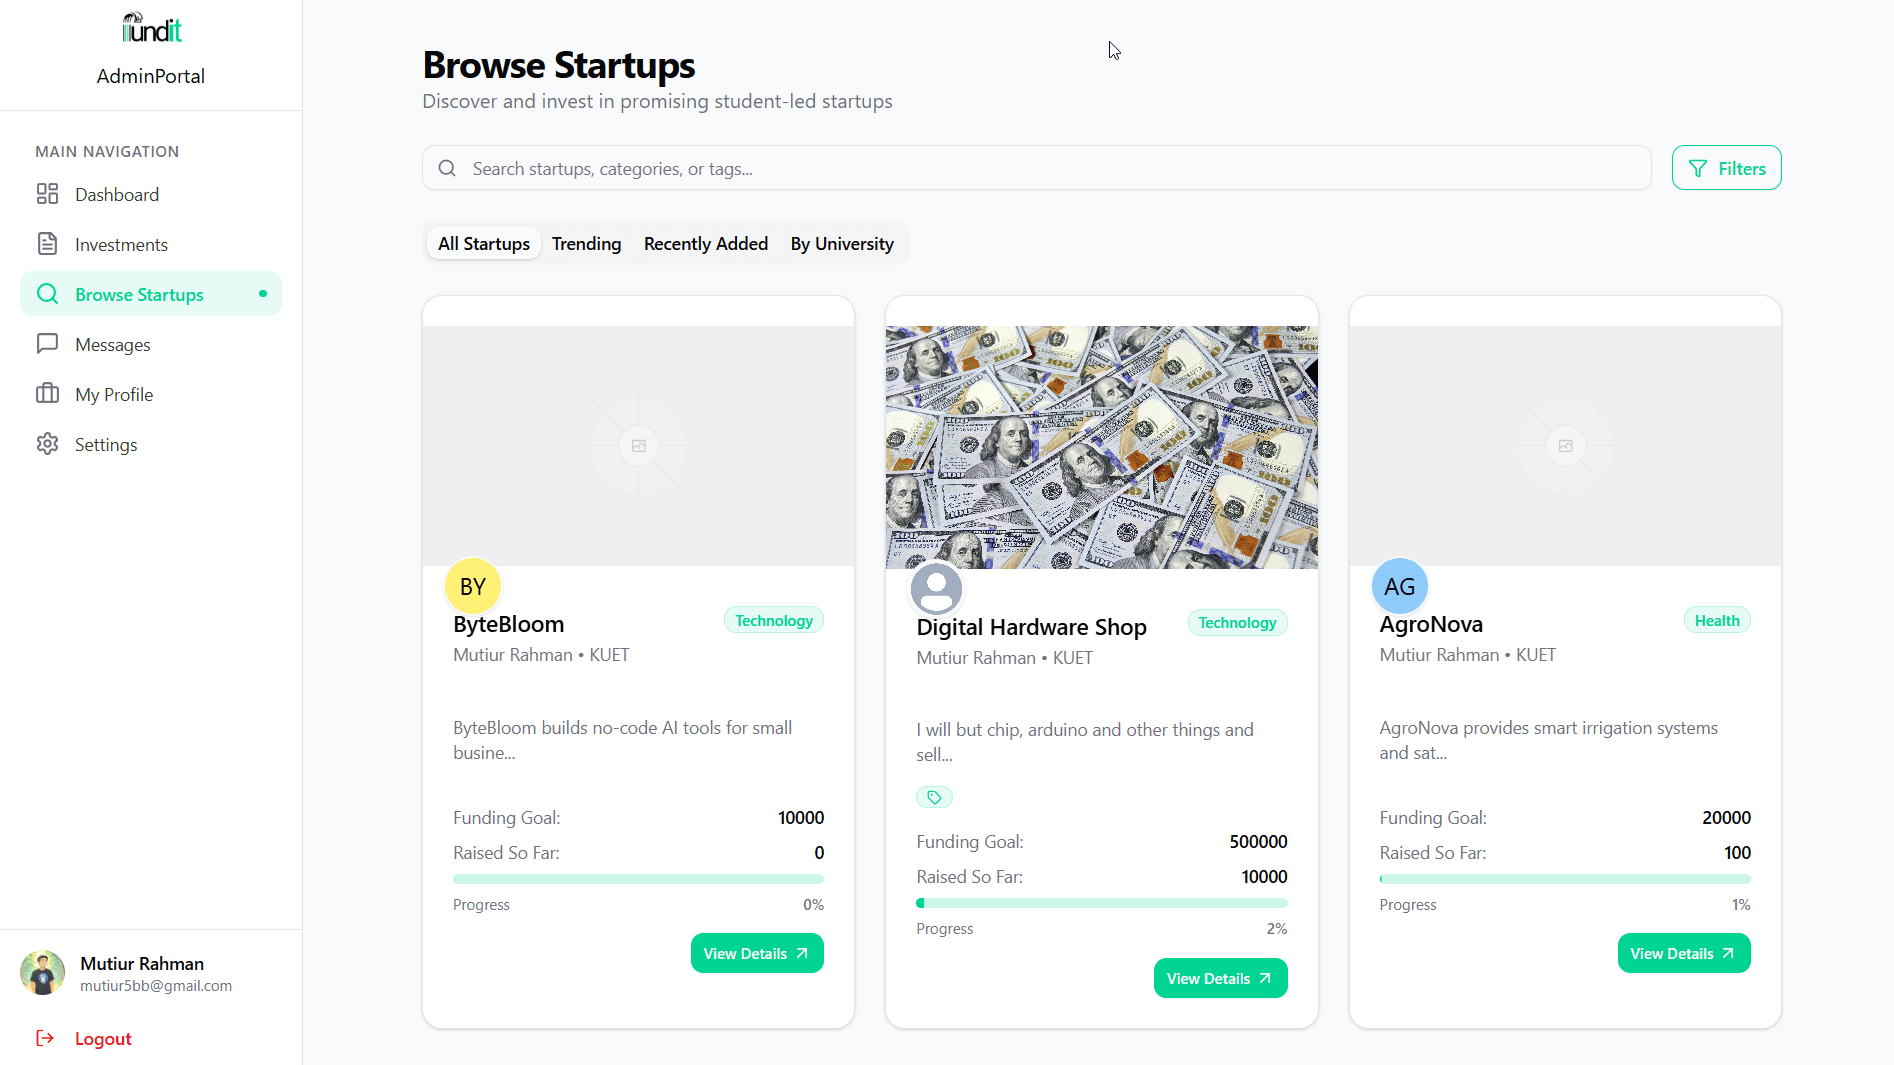
Task: Focus the search startups input field
Action: click(1036, 168)
